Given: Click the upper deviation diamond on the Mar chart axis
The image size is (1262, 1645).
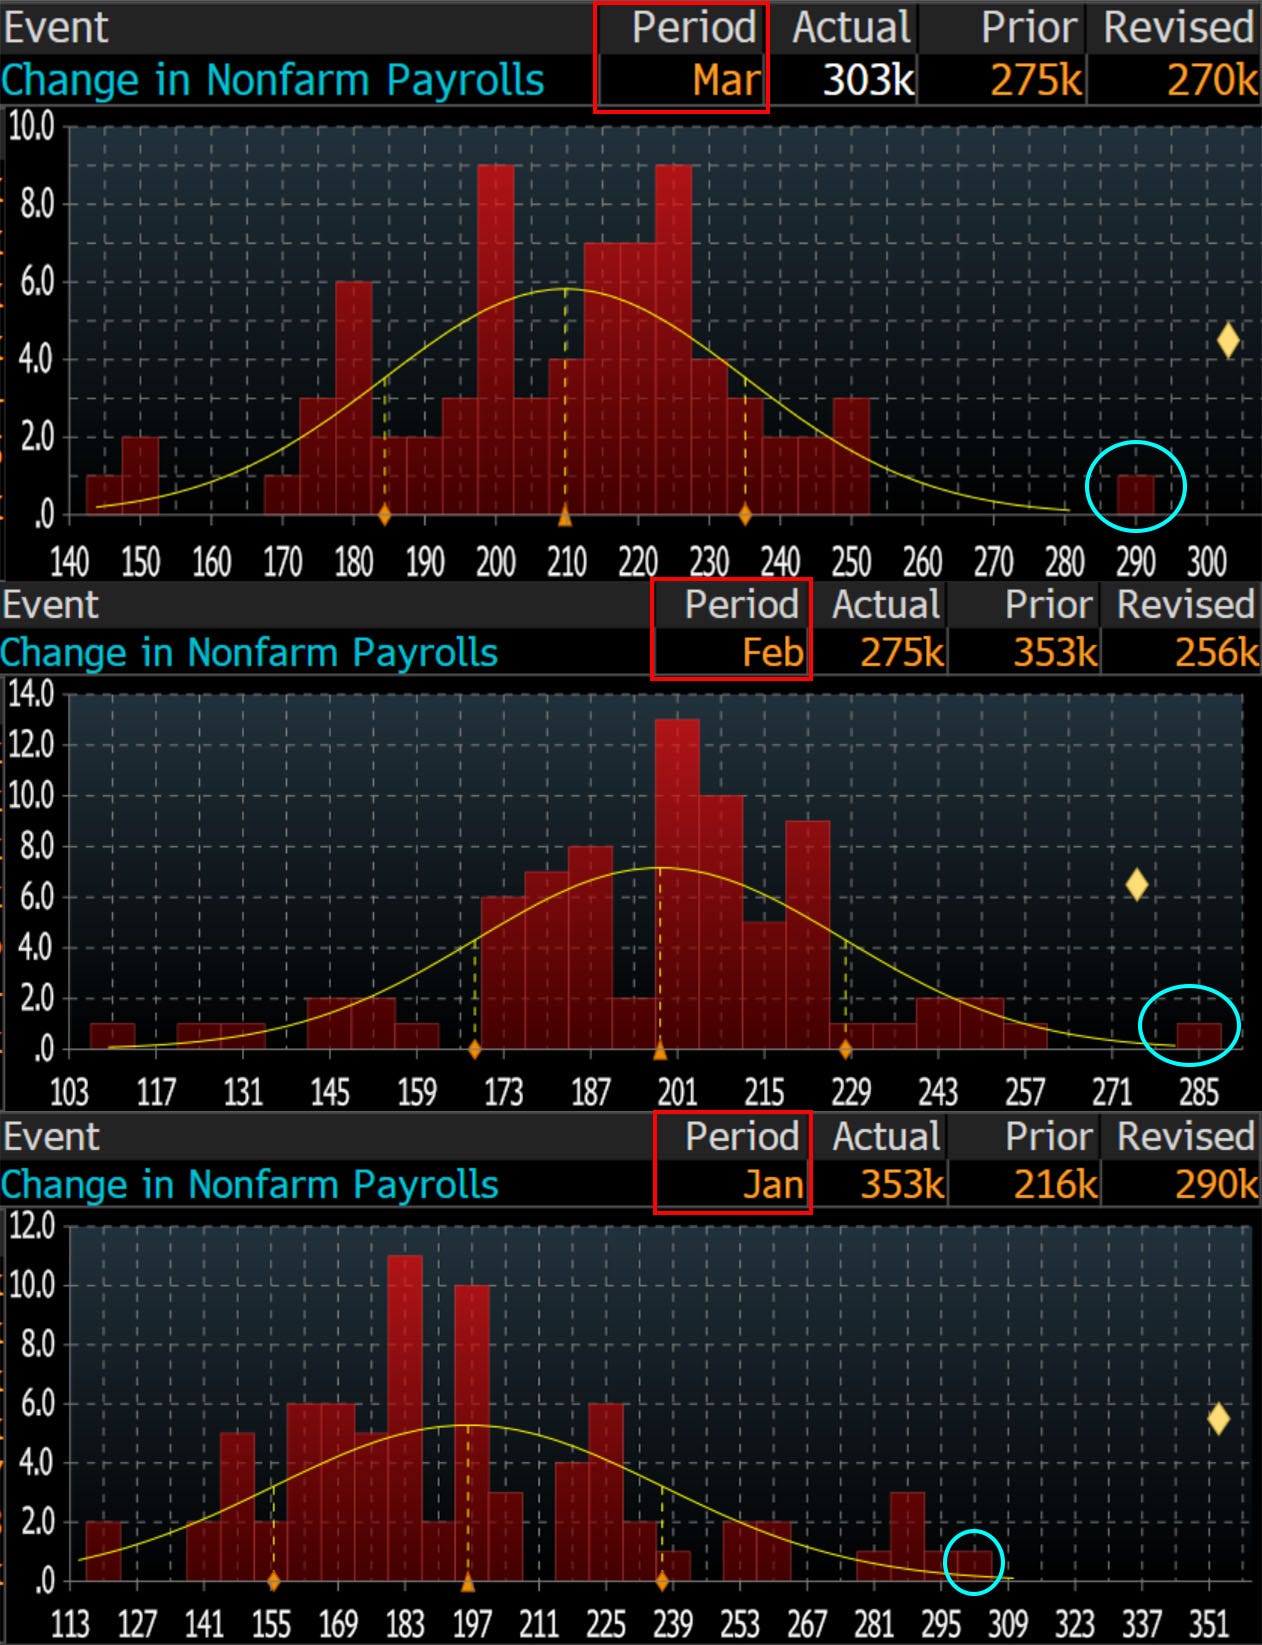Looking at the screenshot, I should coord(744,515).
